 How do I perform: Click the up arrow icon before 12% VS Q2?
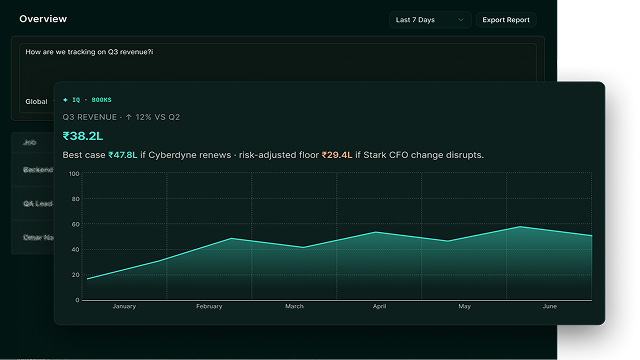click(x=129, y=117)
